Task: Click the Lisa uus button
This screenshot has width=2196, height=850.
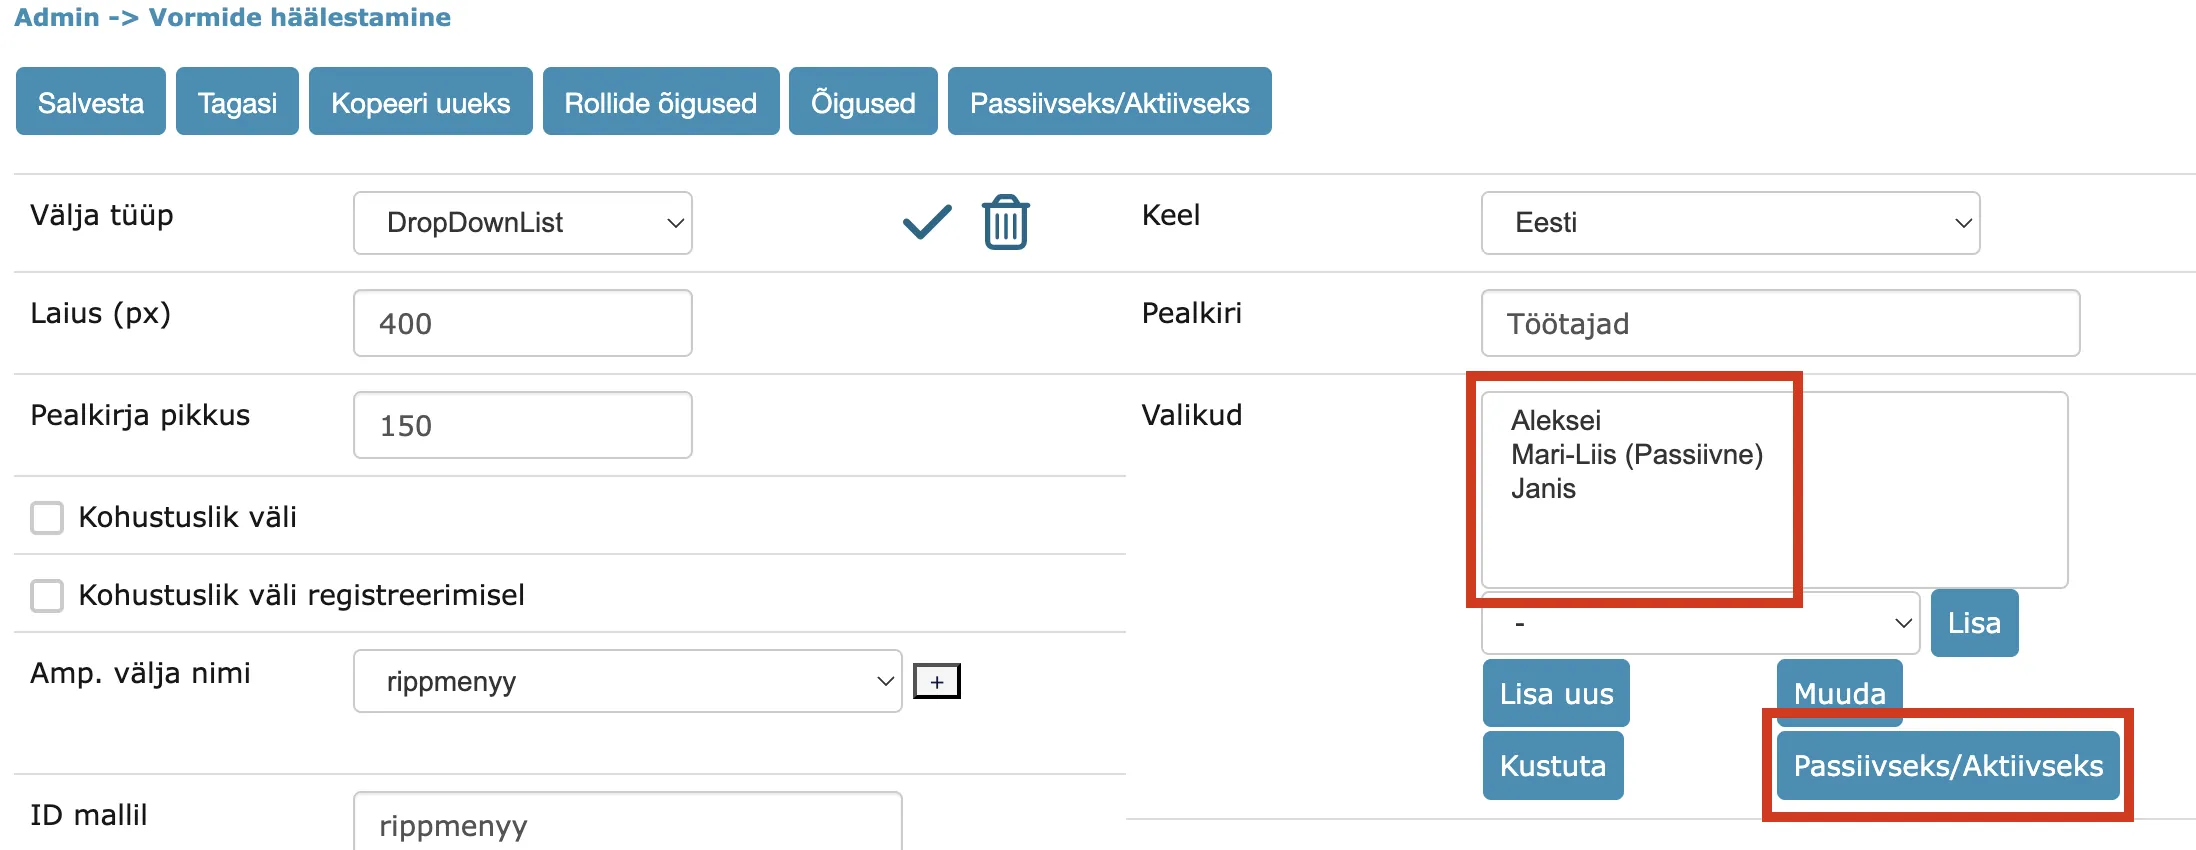Action: [1556, 693]
